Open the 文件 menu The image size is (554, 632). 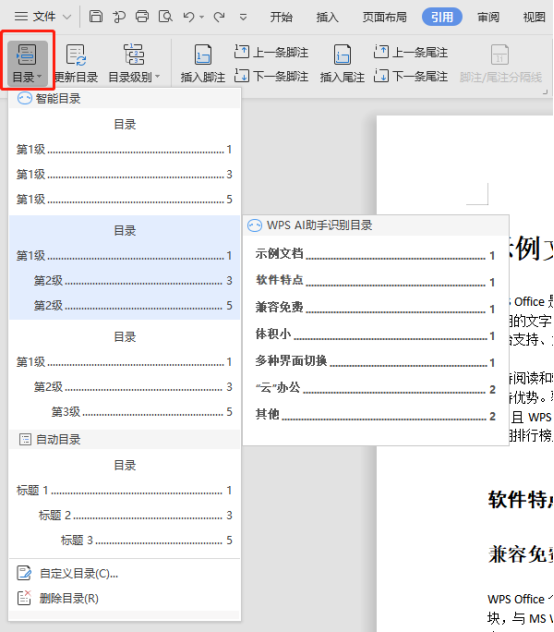[35, 17]
